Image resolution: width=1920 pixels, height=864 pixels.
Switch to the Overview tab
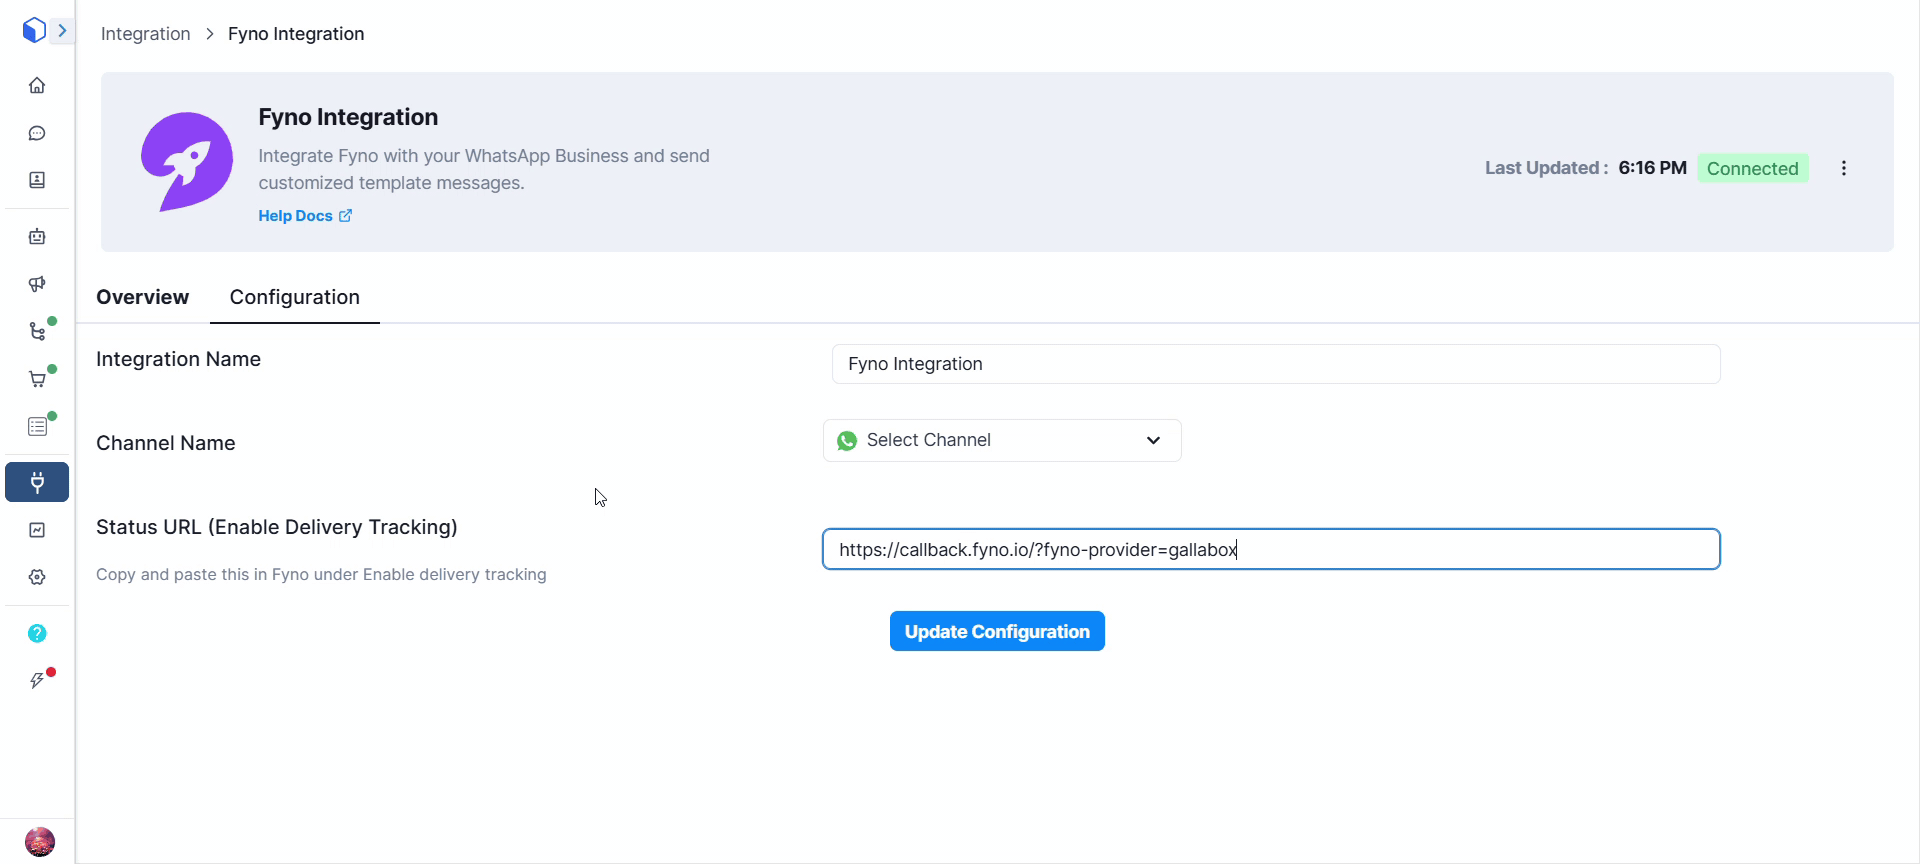tap(142, 297)
